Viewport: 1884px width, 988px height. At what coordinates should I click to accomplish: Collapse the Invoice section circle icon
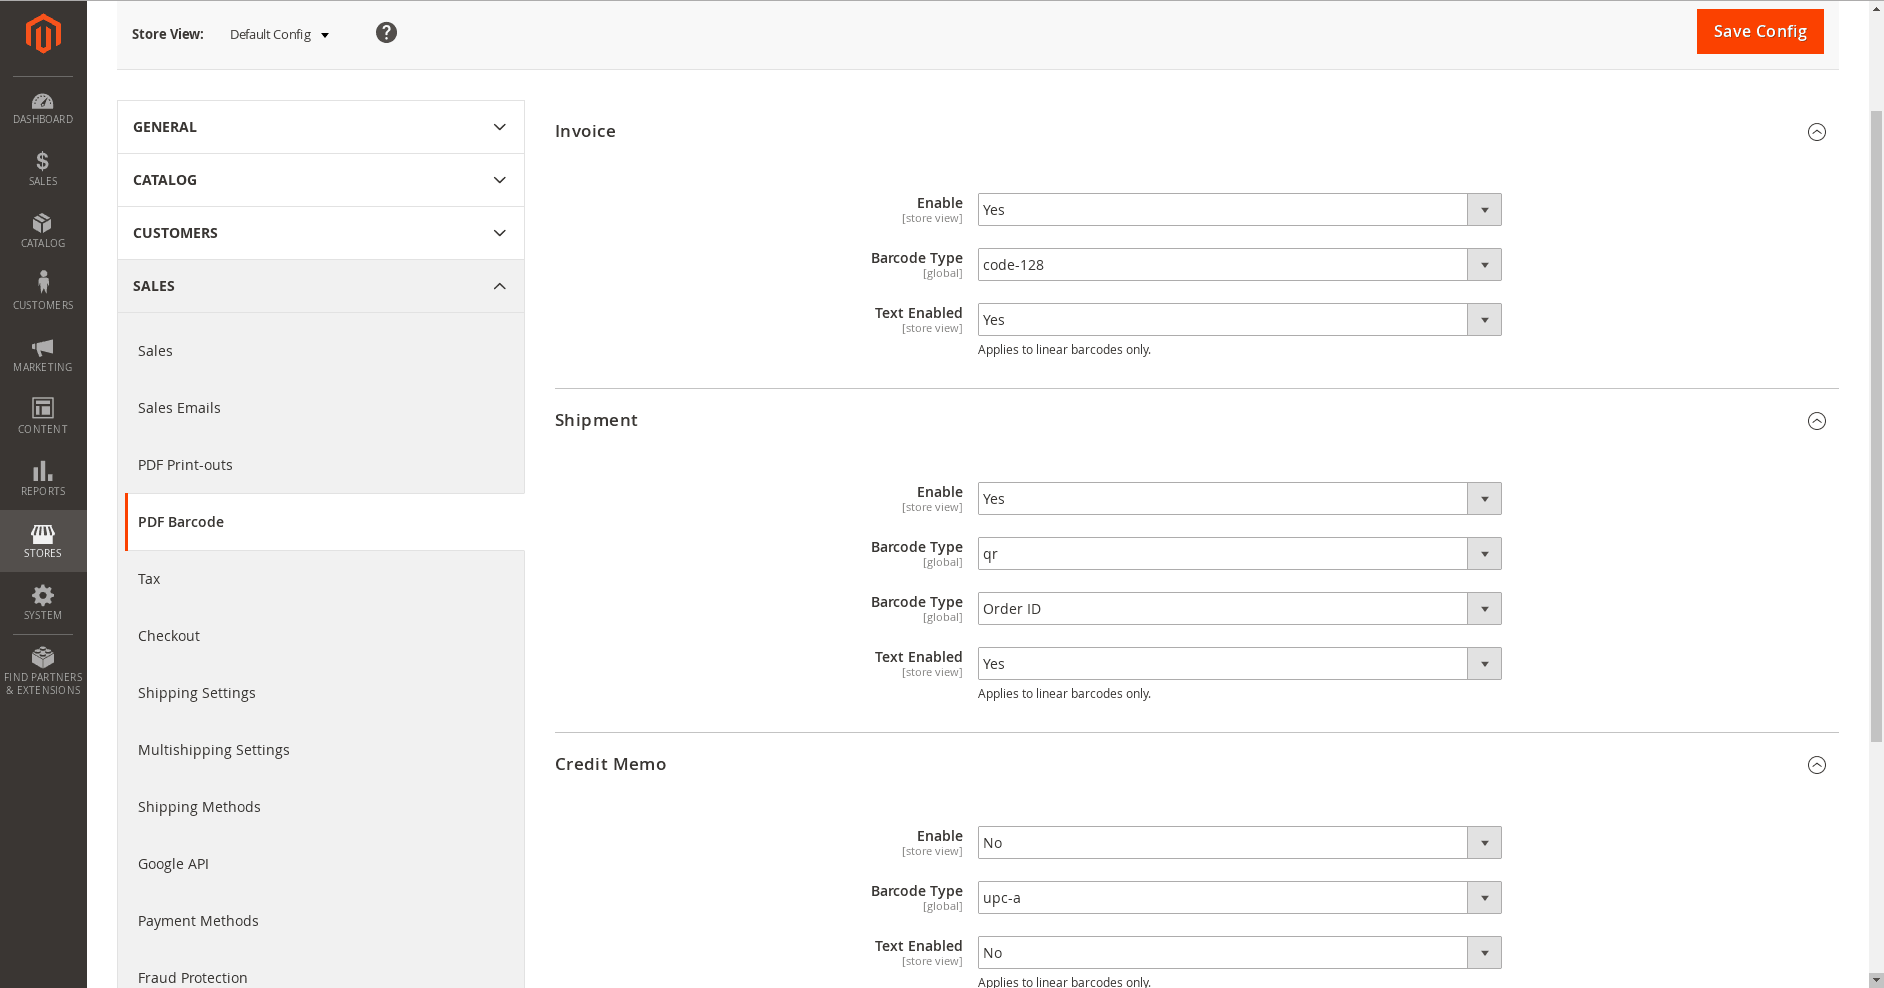point(1817,132)
